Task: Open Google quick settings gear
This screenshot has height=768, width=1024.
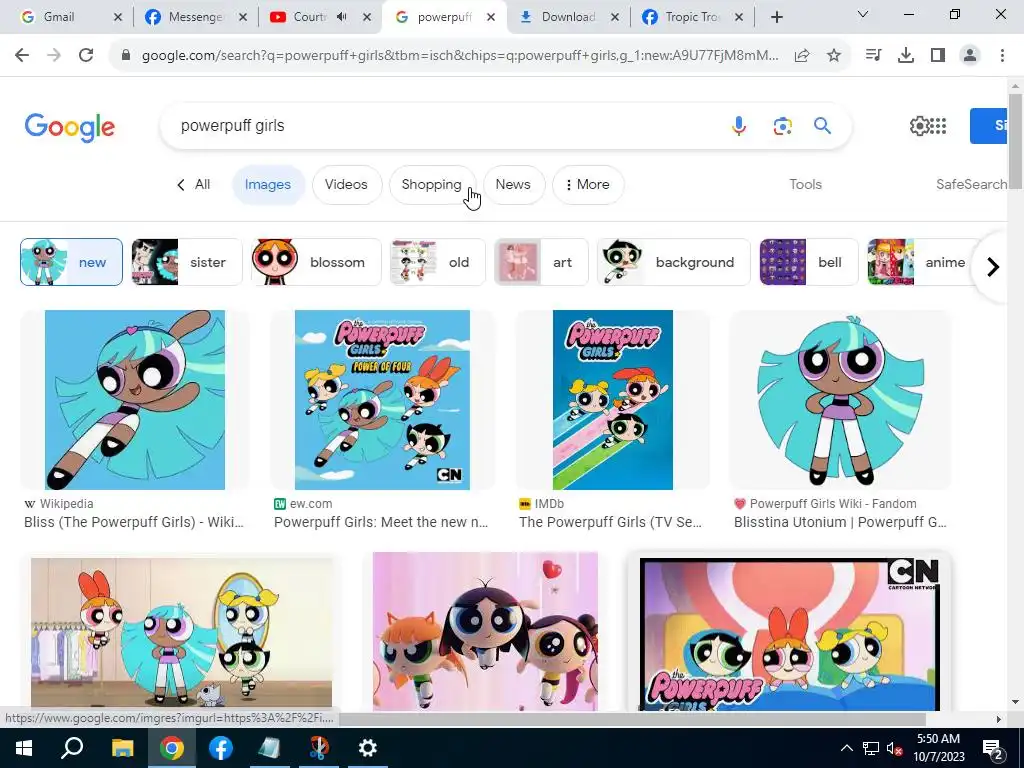Action: pos(919,125)
